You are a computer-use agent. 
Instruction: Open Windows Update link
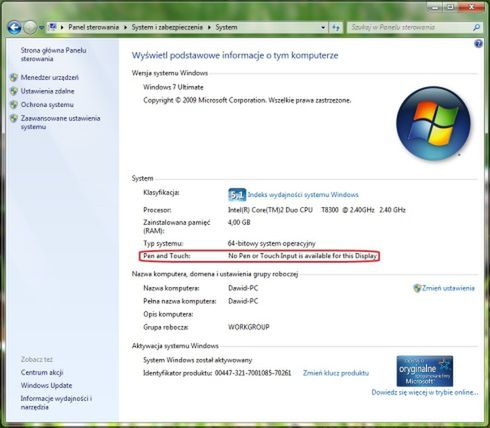coord(46,385)
